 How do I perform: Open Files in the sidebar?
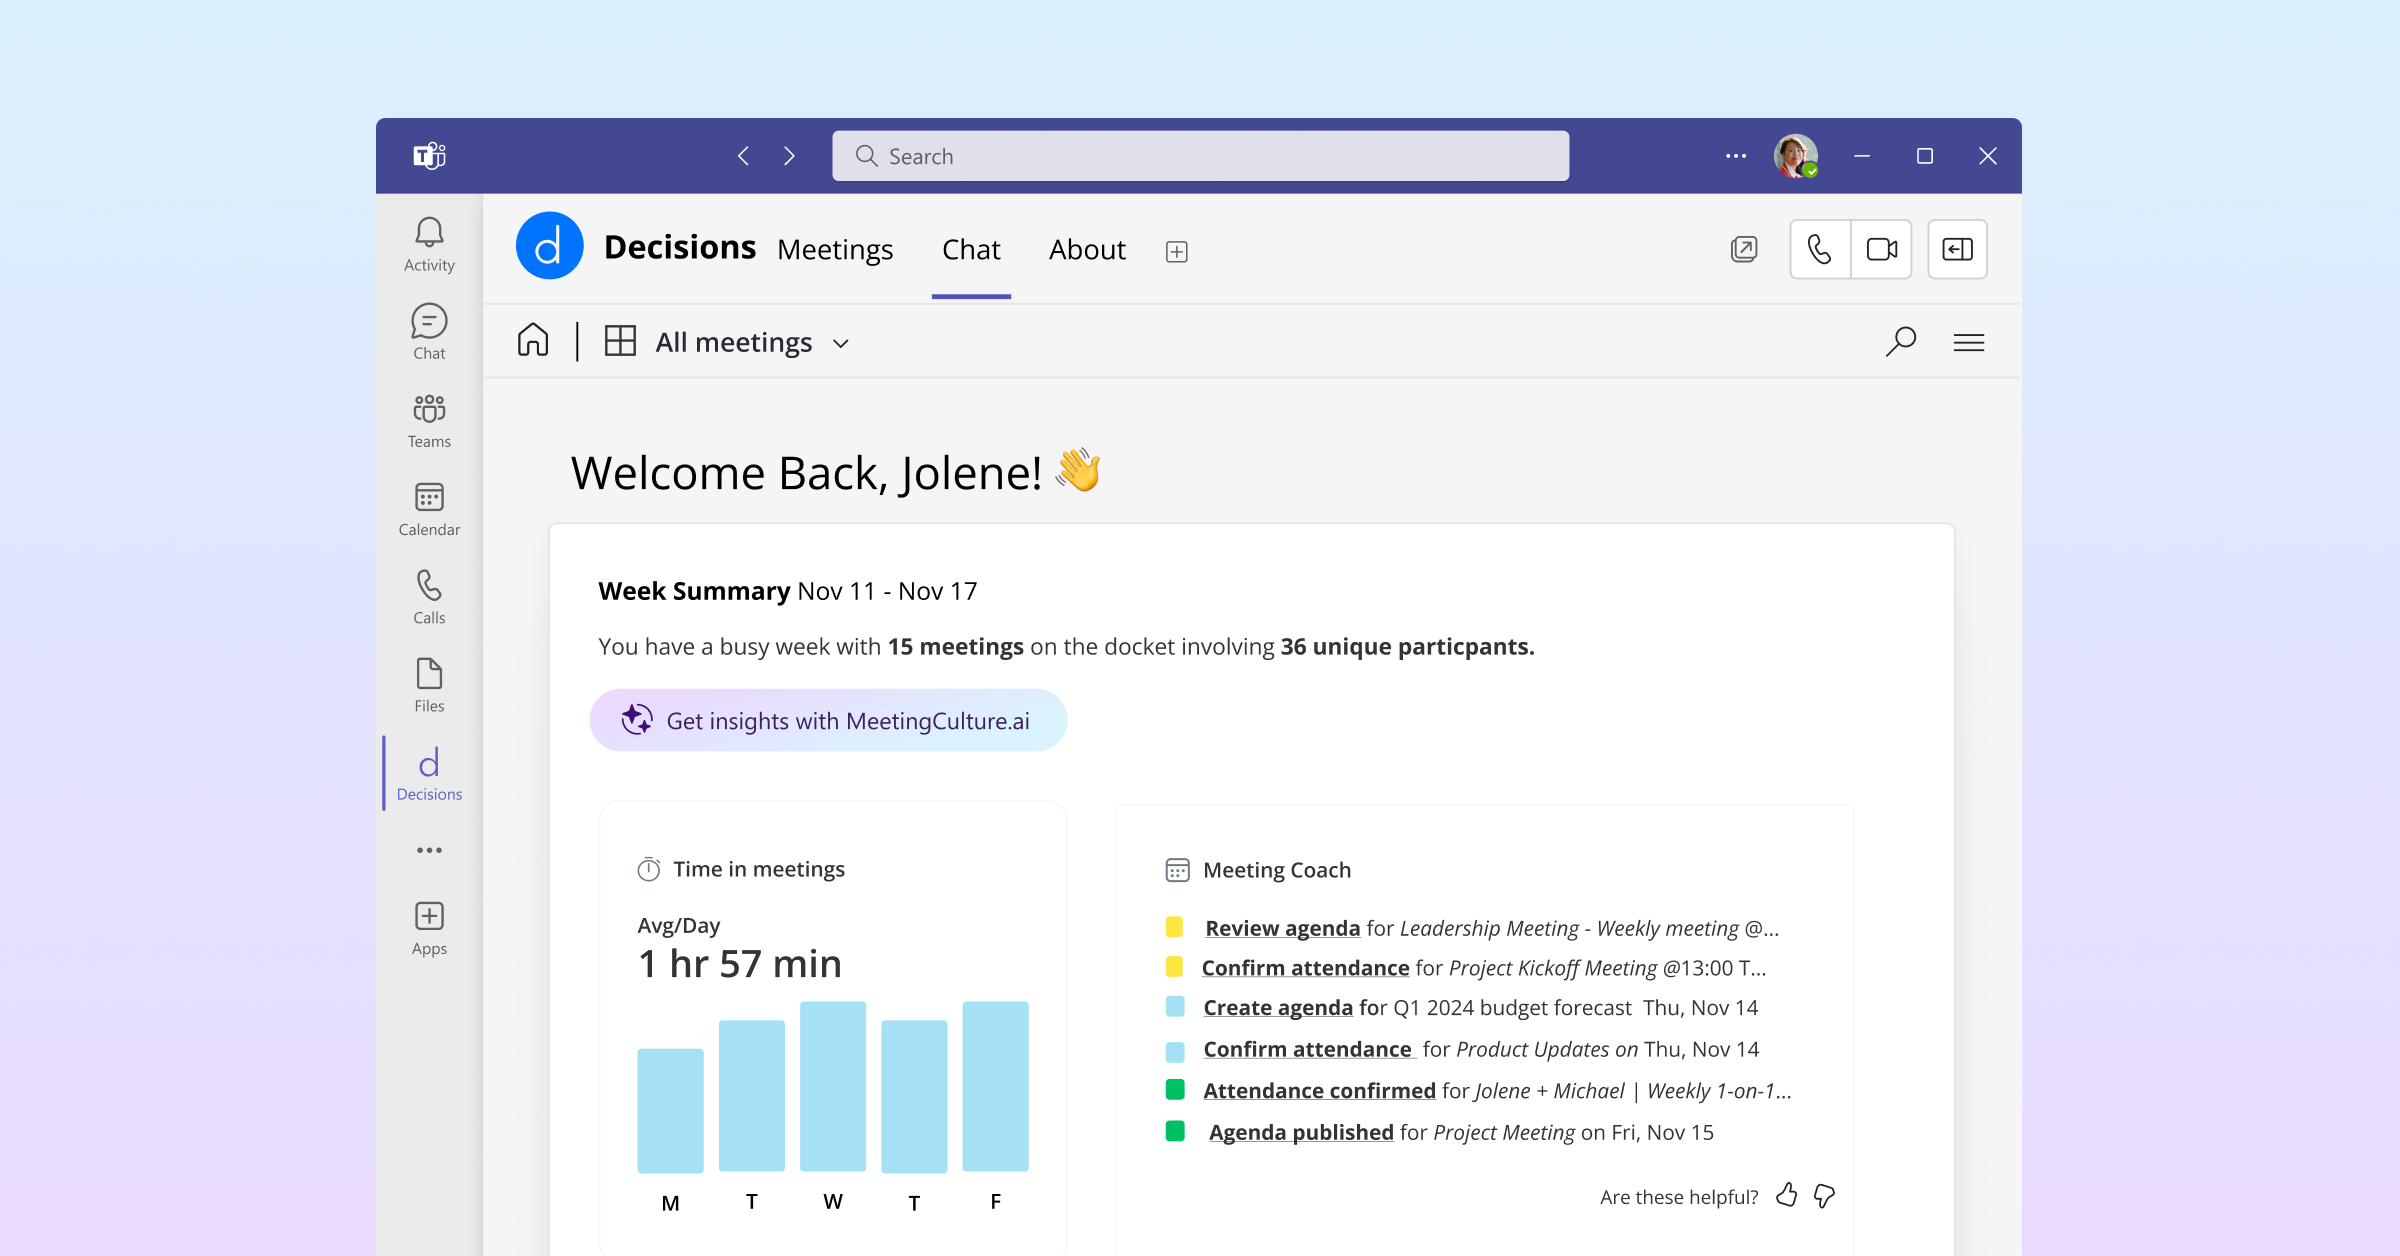tap(429, 685)
